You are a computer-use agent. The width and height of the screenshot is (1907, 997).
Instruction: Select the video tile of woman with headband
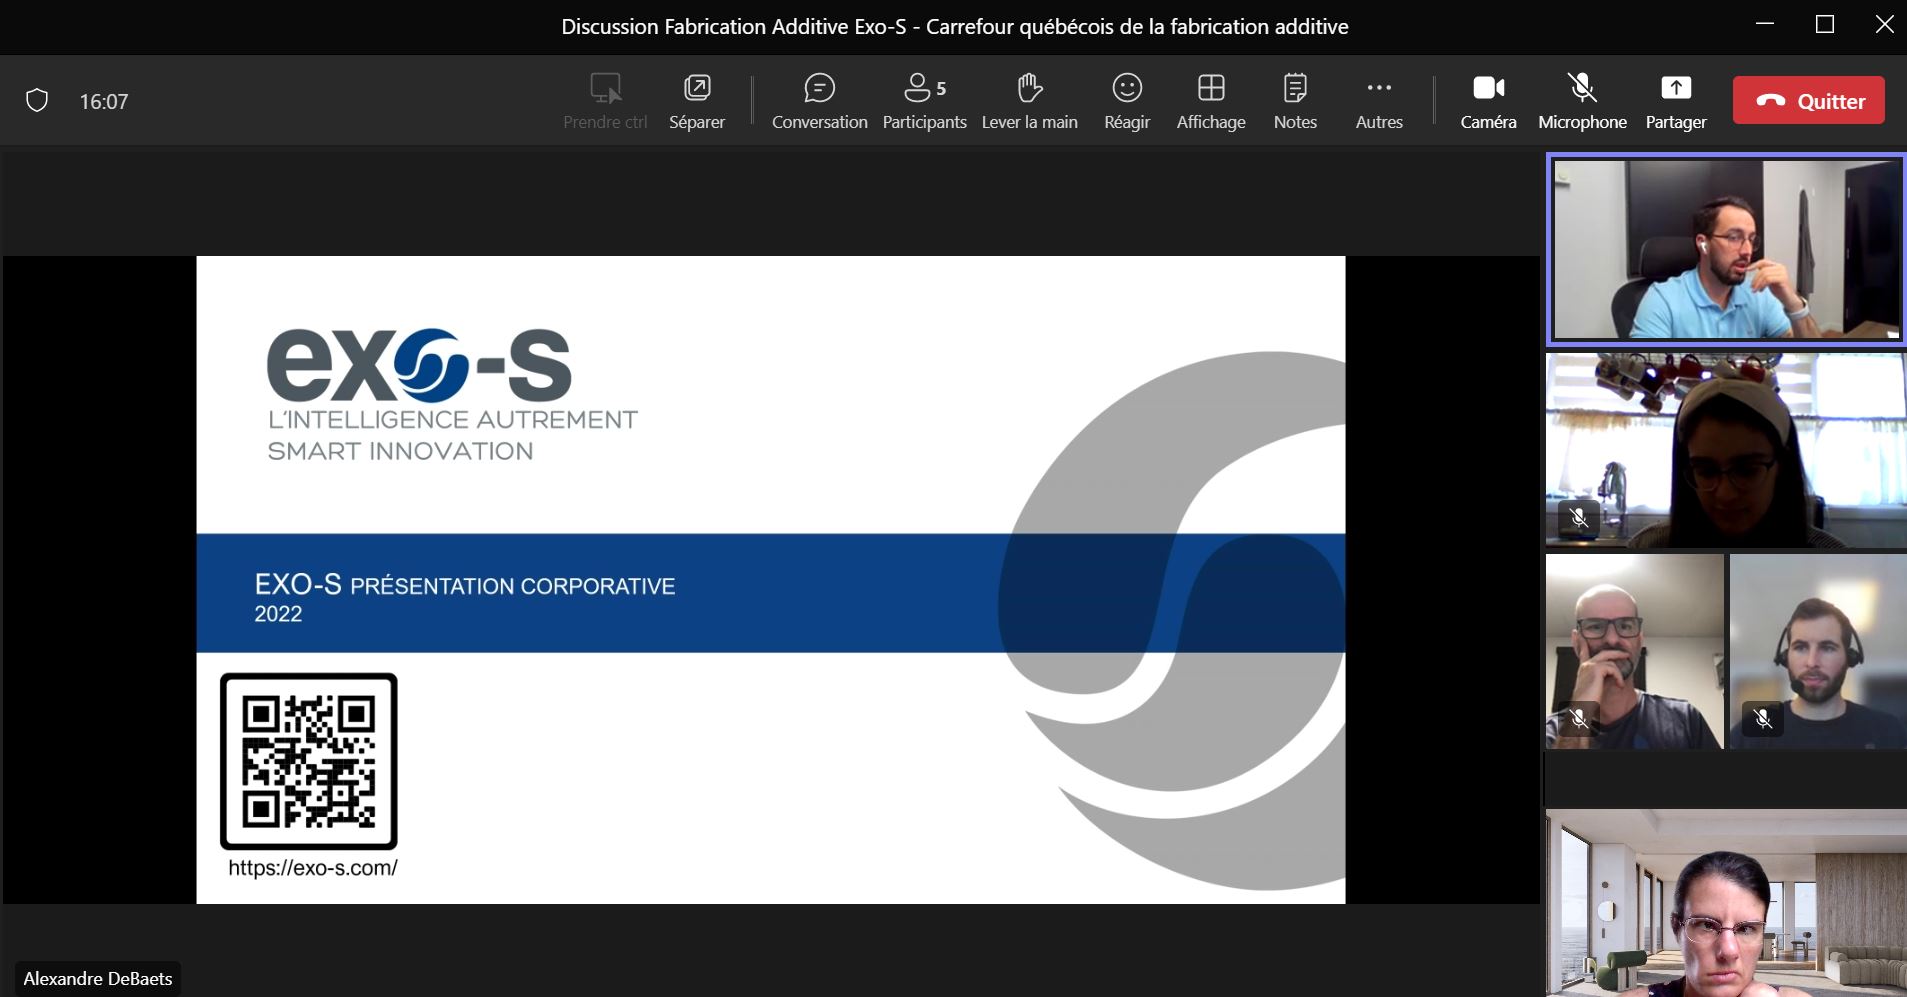1726,450
